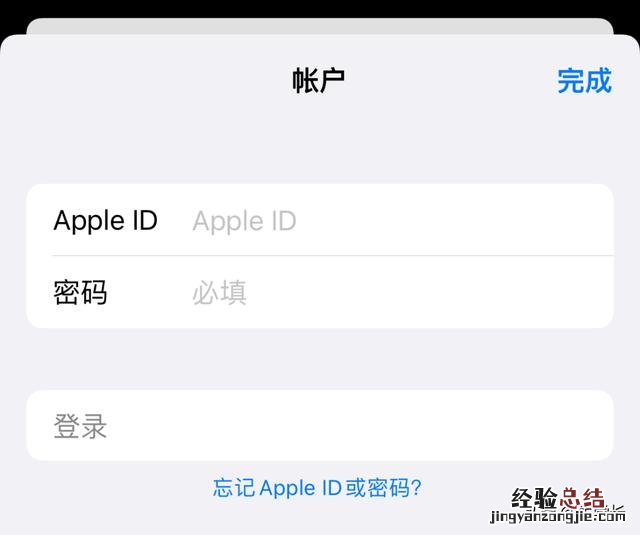Tap the 登录 sign-in button
The image size is (640, 535).
tap(320, 425)
